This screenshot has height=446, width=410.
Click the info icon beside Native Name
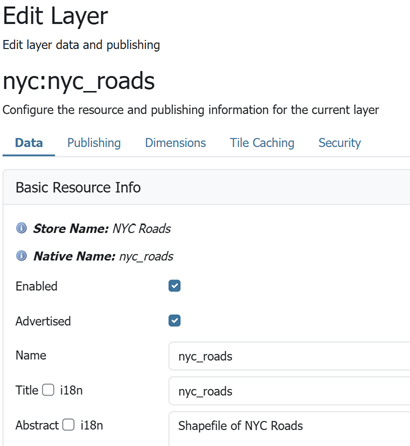[x=22, y=256]
